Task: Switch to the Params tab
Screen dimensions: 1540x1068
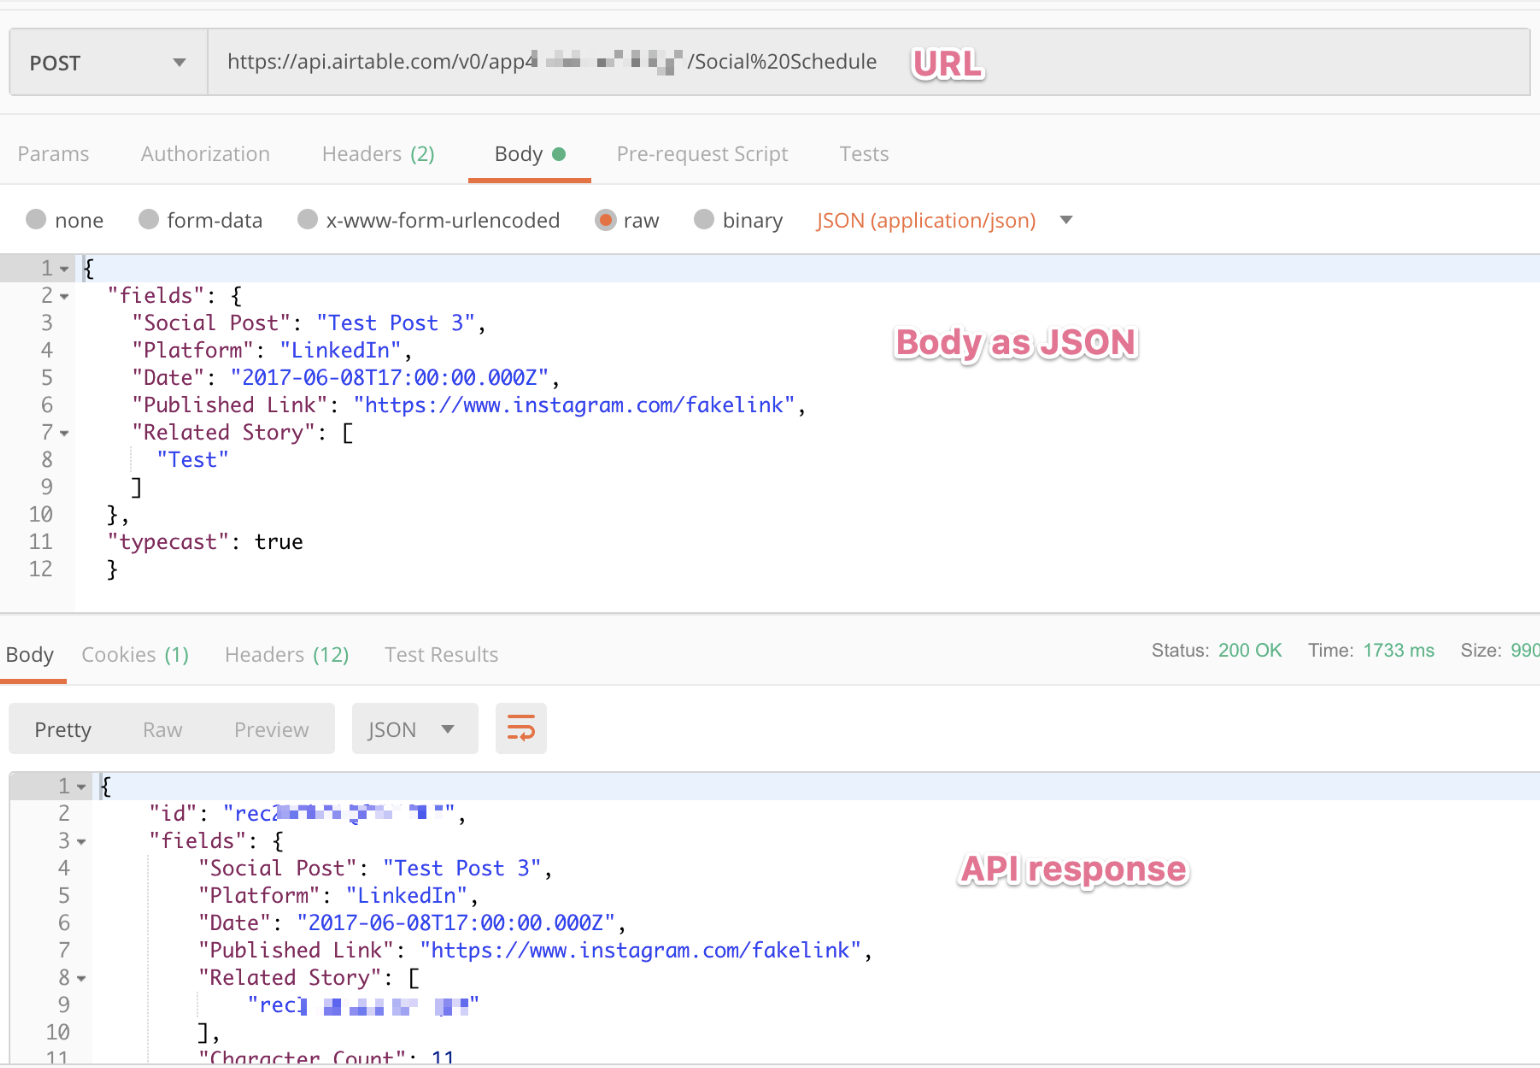Action: click(x=53, y=154)
